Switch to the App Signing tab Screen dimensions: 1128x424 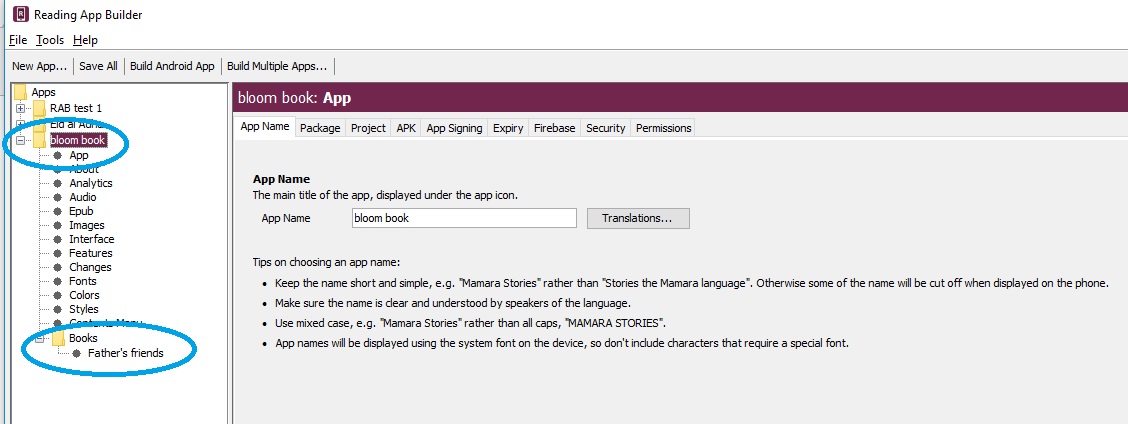454,128
